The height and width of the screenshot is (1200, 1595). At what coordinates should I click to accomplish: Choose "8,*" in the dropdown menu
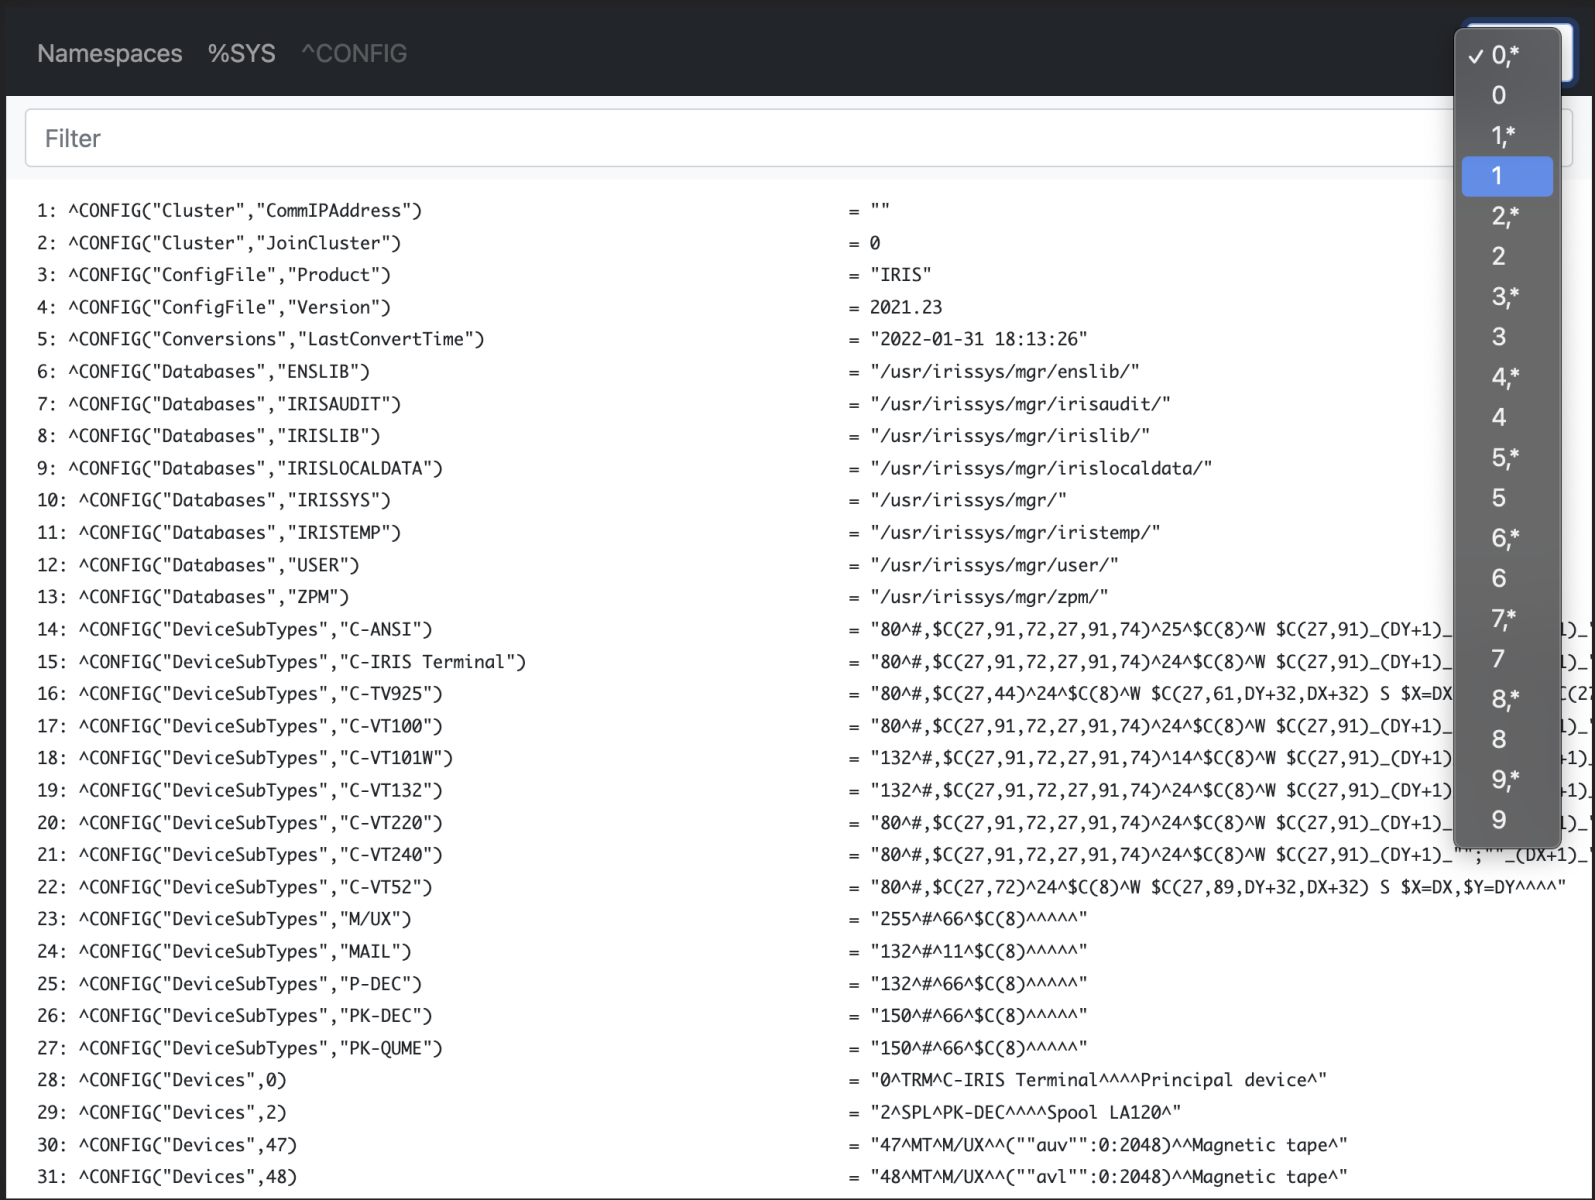point(1505,699)
